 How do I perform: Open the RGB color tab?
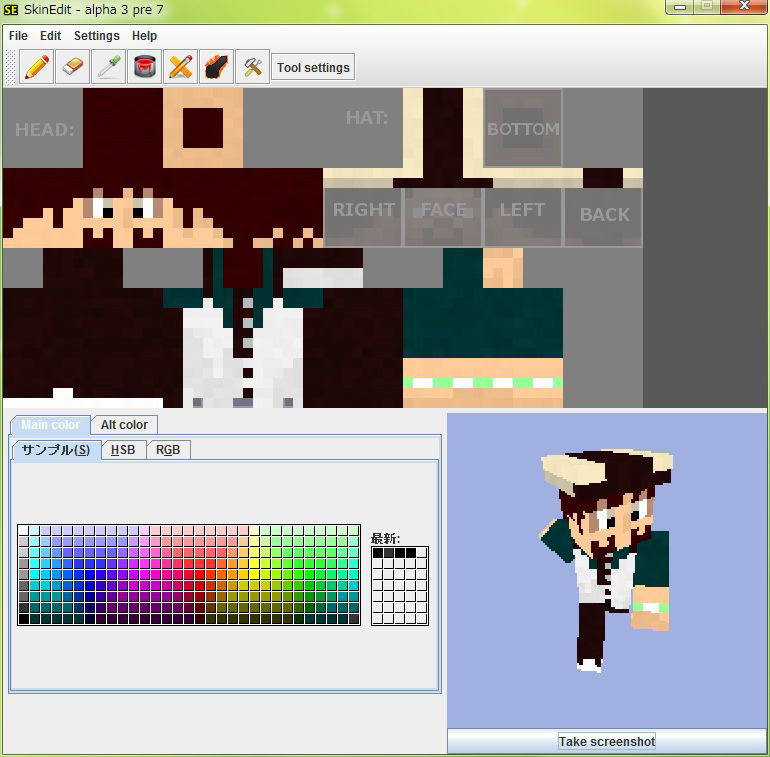[168, 450]
